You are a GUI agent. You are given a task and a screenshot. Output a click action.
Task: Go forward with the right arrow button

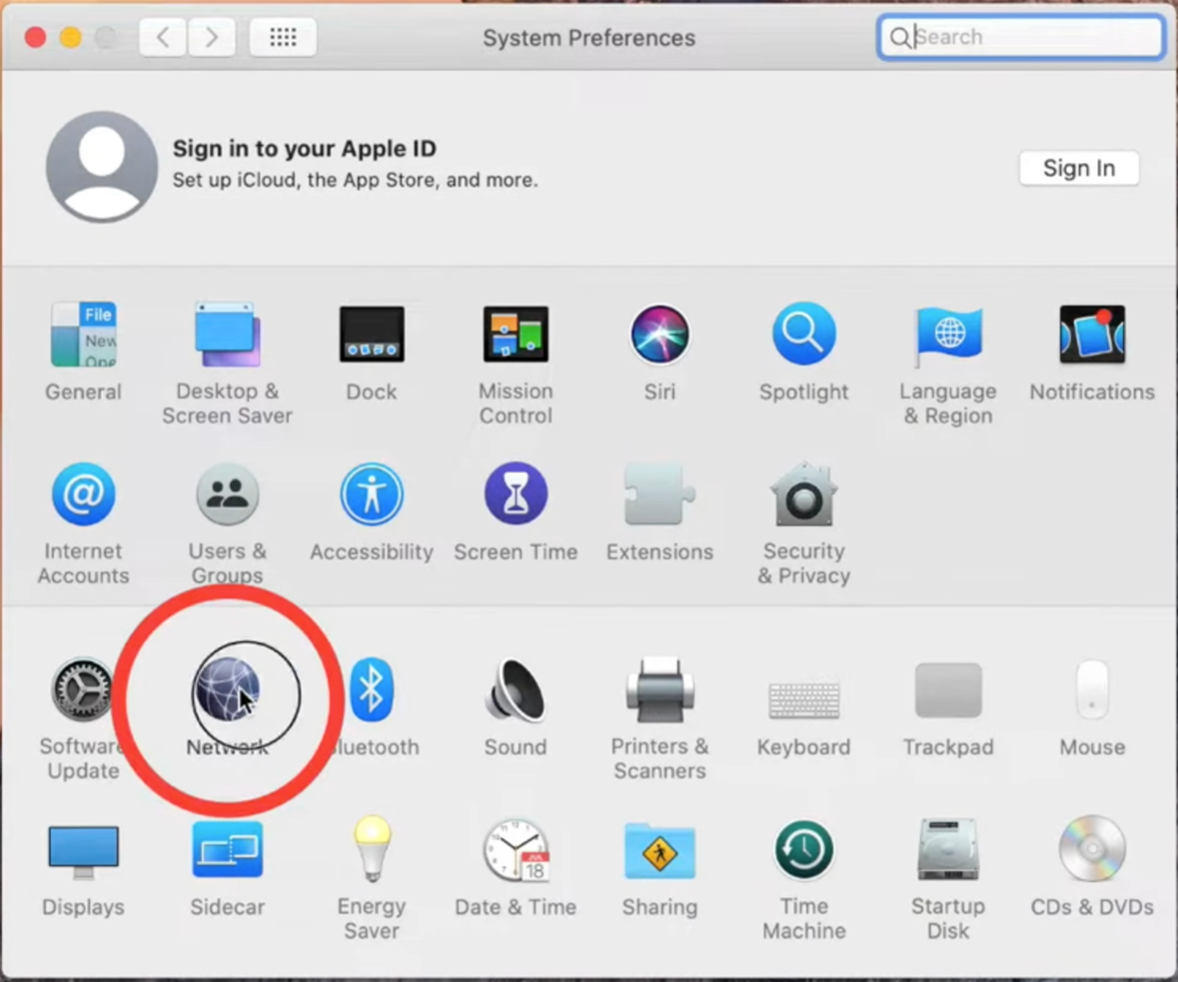(211, 37)
